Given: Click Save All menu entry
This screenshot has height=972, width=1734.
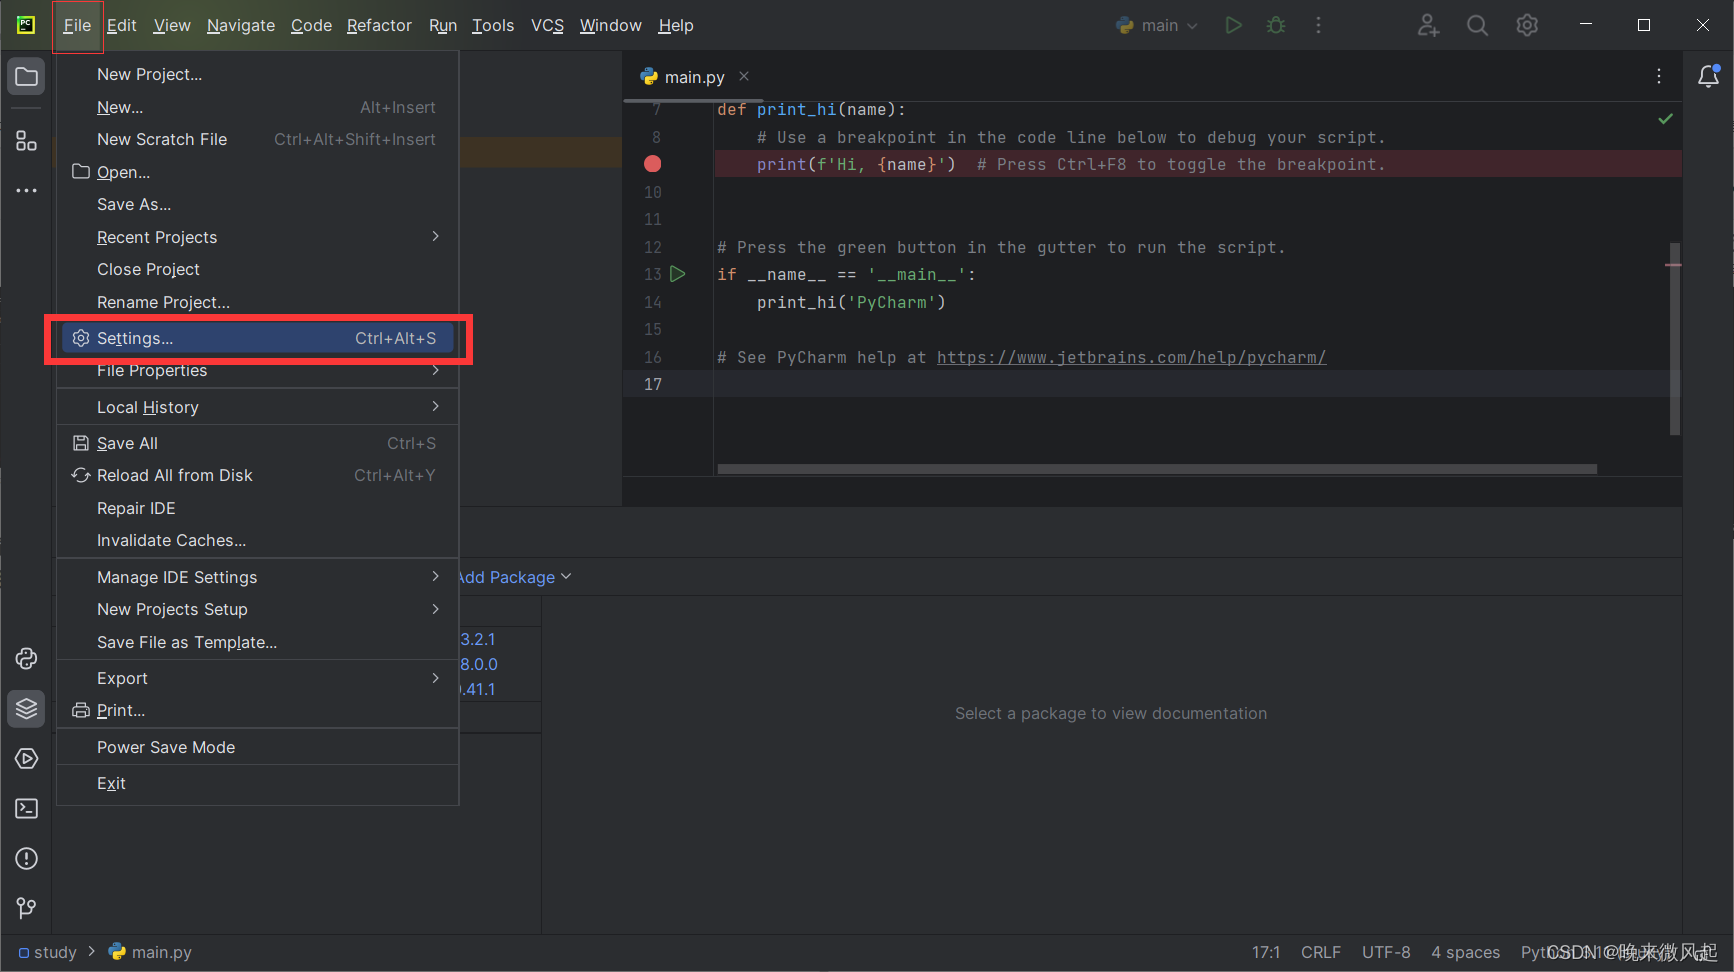Looking at the screenshot, I should coord(258,443).
